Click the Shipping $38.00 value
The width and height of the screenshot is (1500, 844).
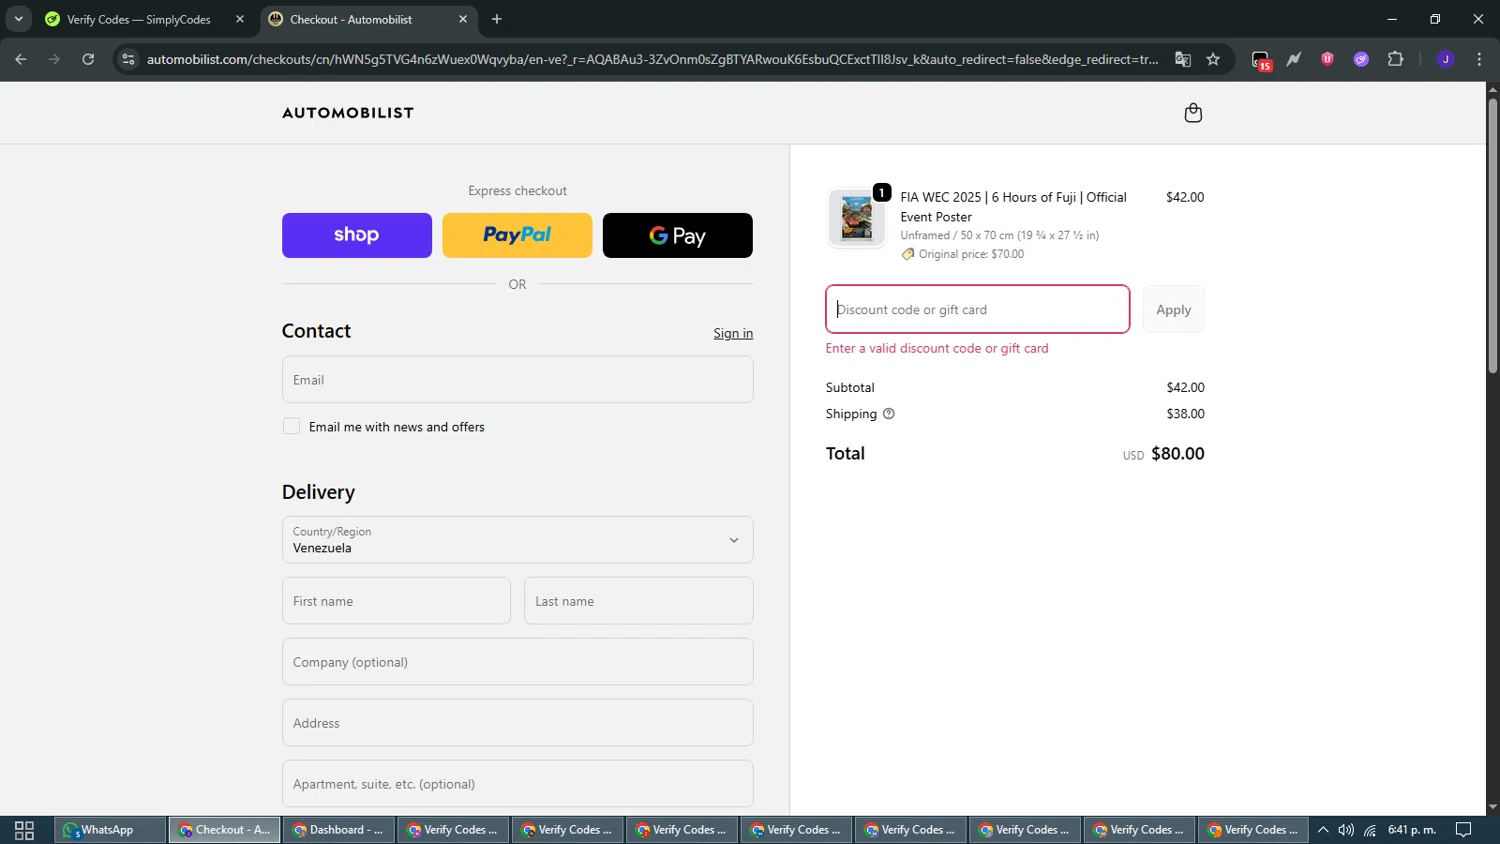coord(1185,414)
